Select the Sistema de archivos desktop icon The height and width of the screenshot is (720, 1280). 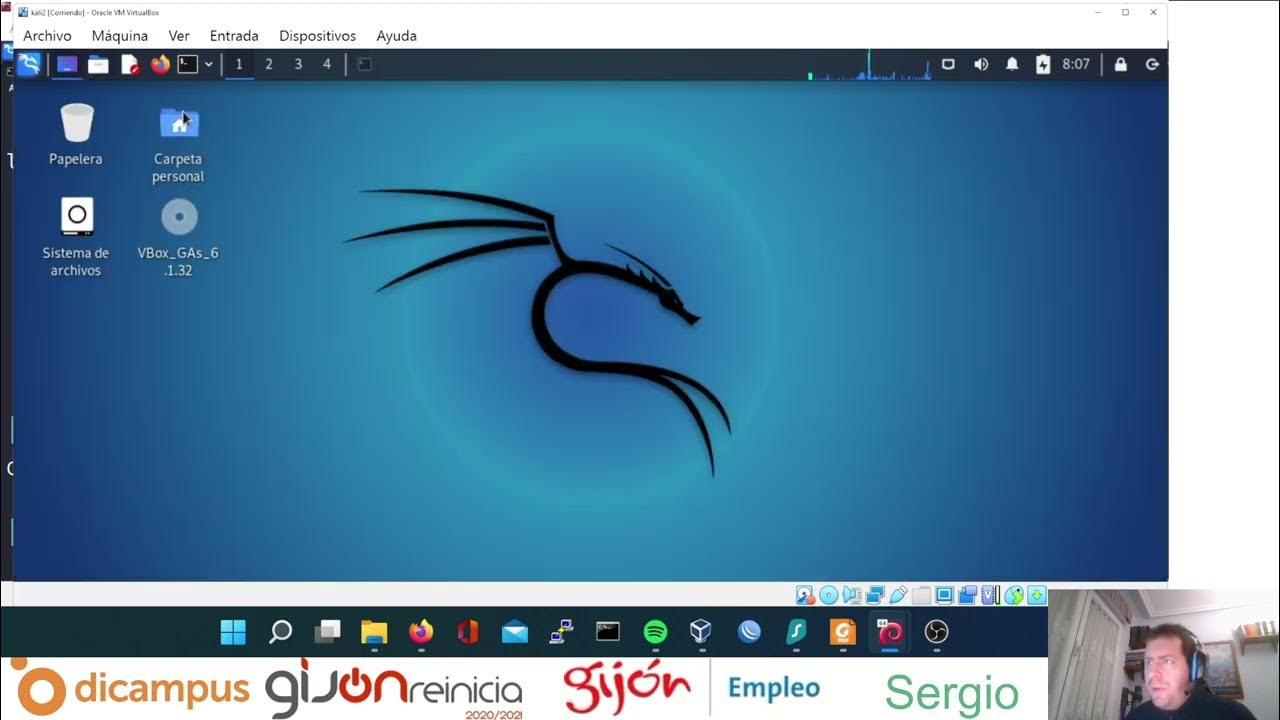click(x=76, y=237)
